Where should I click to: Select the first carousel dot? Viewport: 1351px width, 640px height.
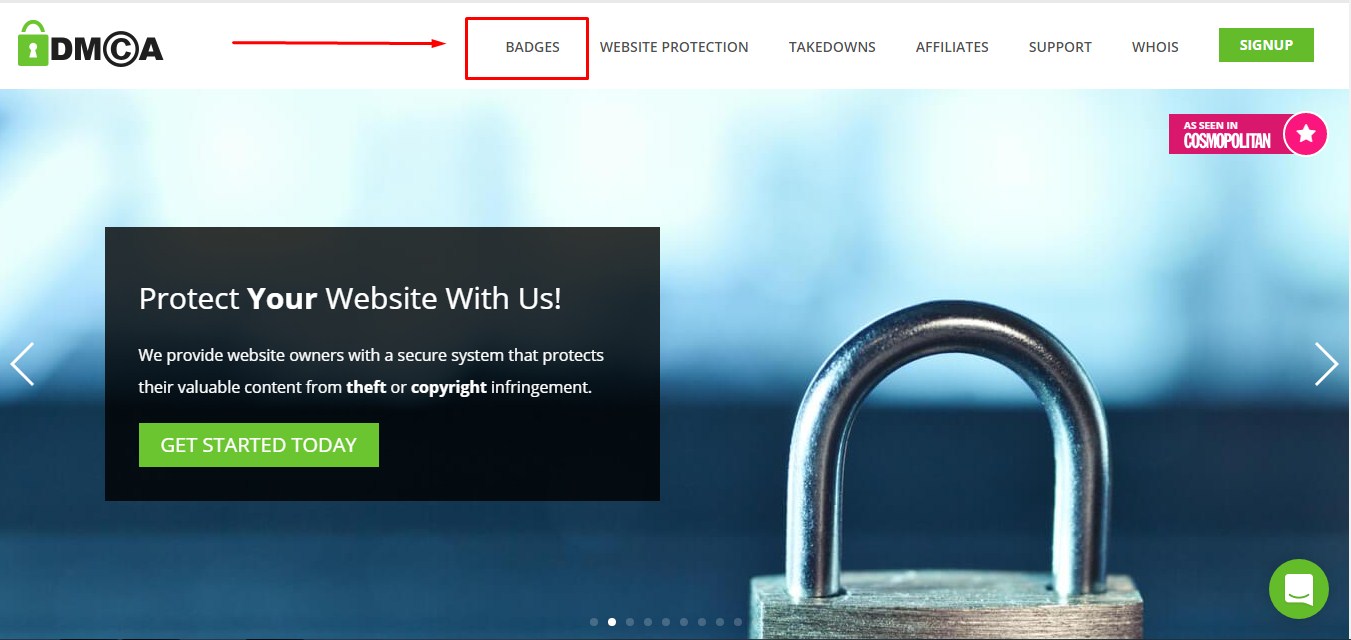[x=594, y=622]
